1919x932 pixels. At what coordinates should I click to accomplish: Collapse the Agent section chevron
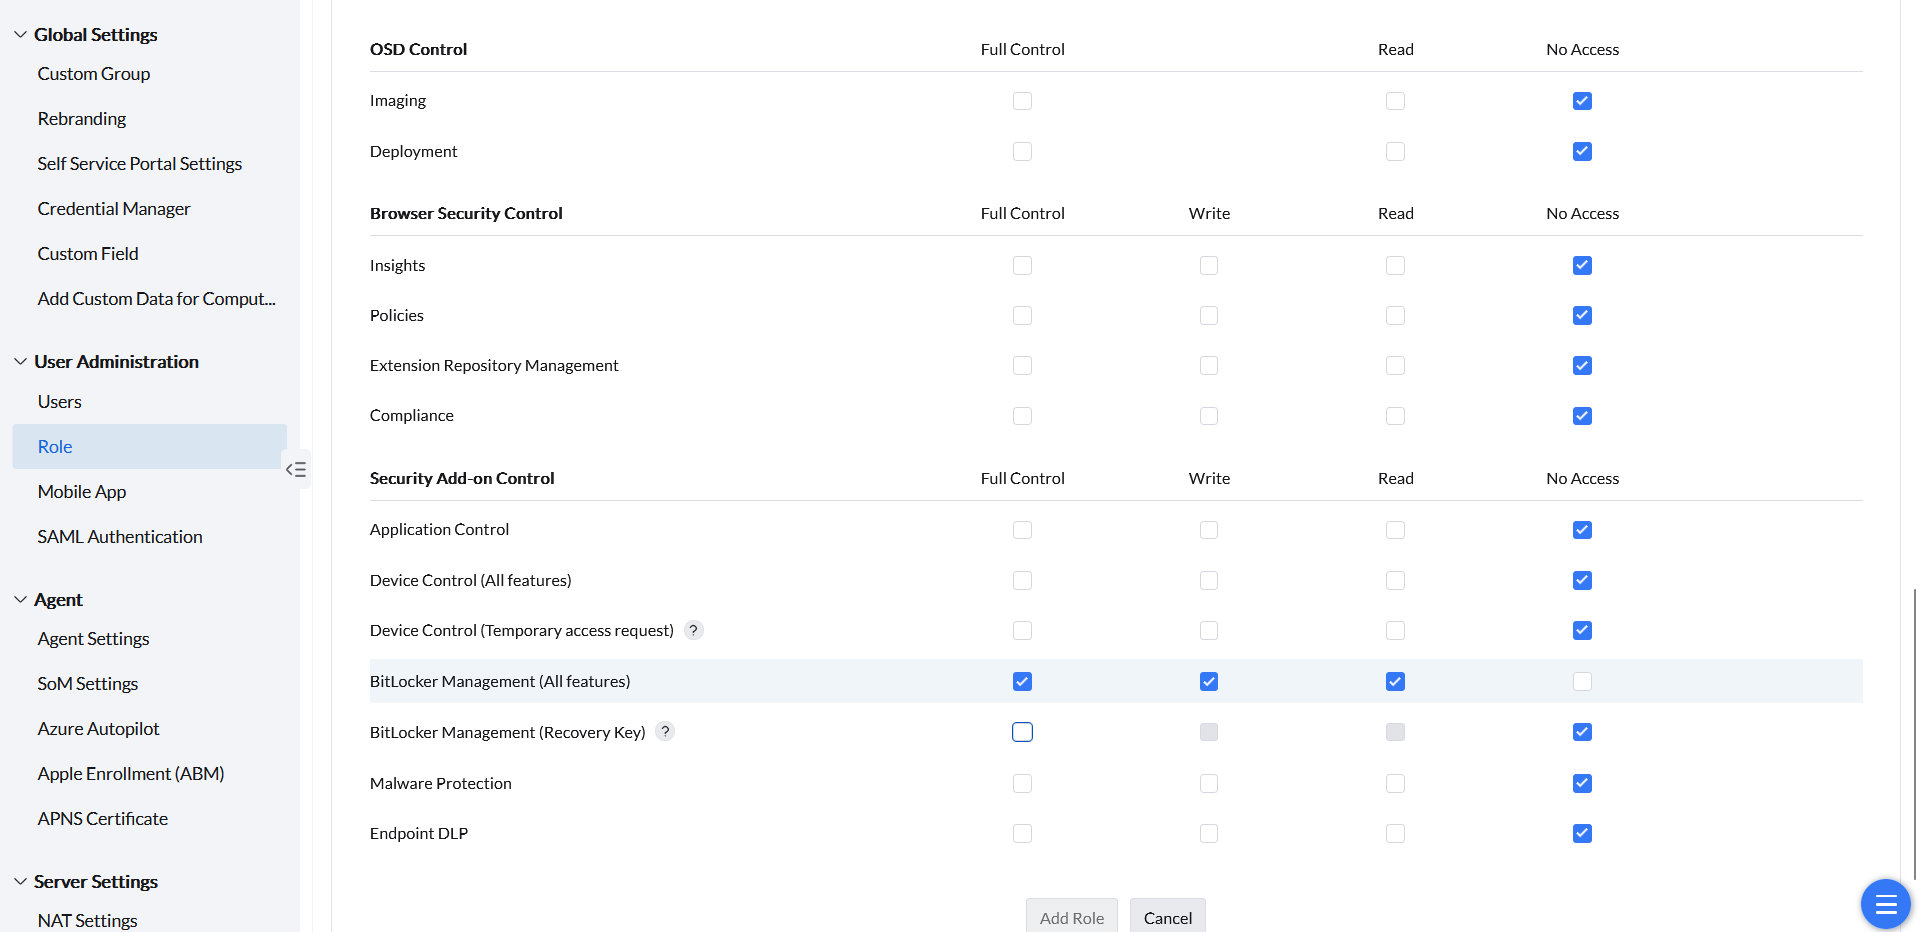coord(20,600)
